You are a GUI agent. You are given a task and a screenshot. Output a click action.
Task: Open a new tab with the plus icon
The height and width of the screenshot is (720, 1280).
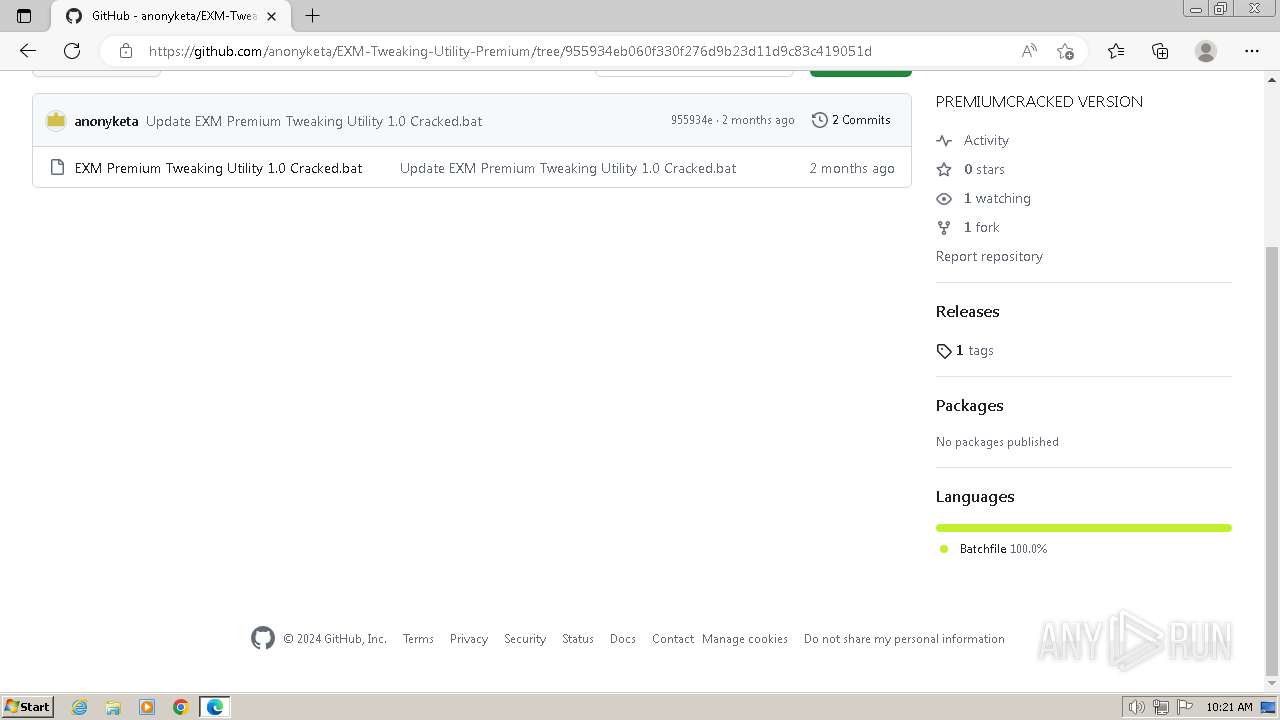tap(312, 16)
